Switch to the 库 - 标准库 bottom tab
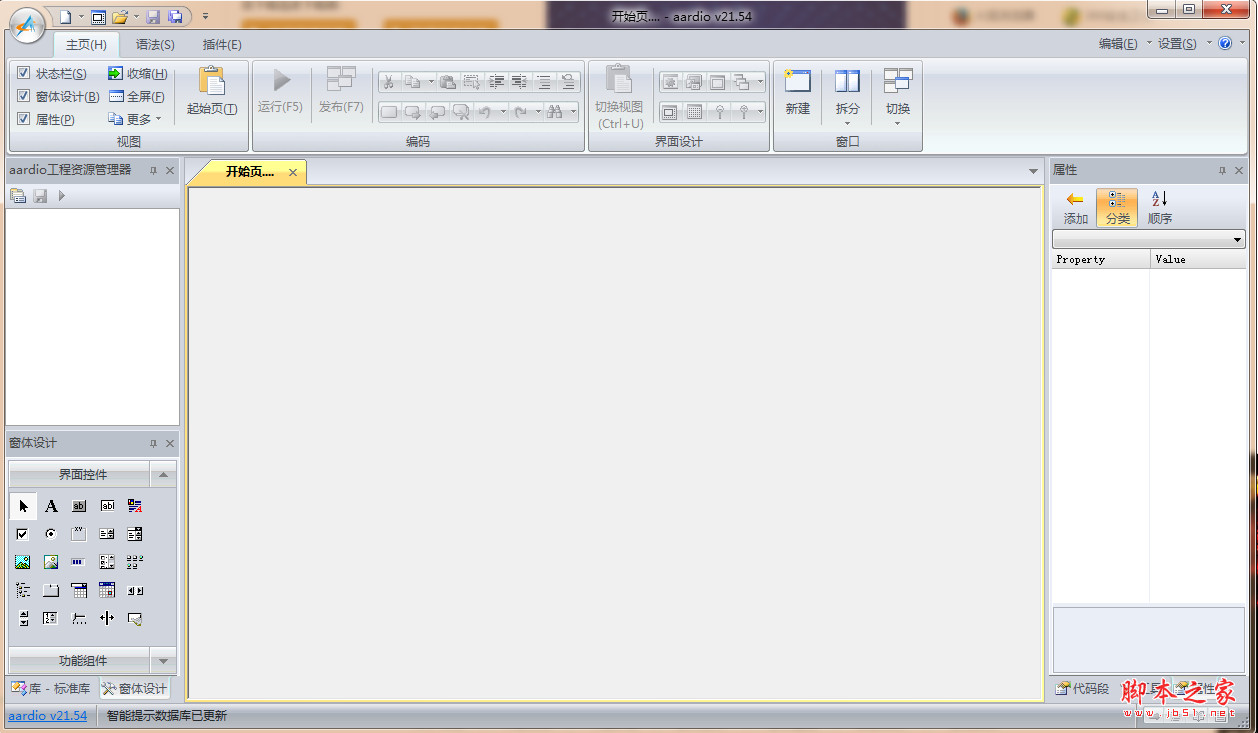 tap(51, 688)
